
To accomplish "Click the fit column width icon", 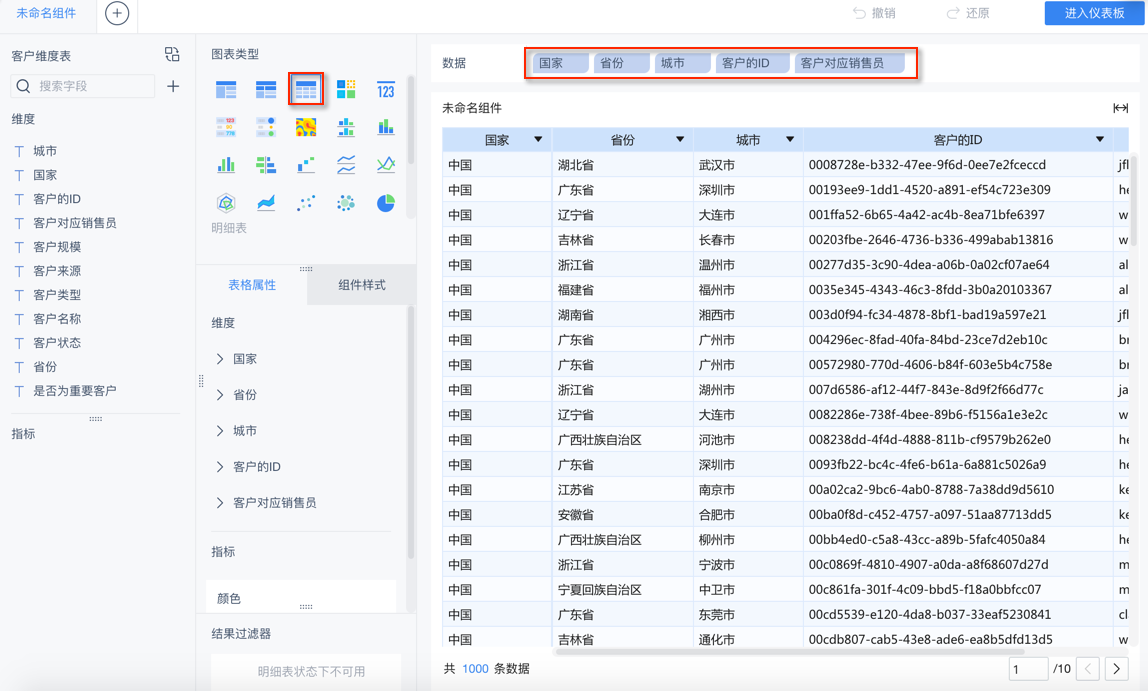I will 1120,108.
